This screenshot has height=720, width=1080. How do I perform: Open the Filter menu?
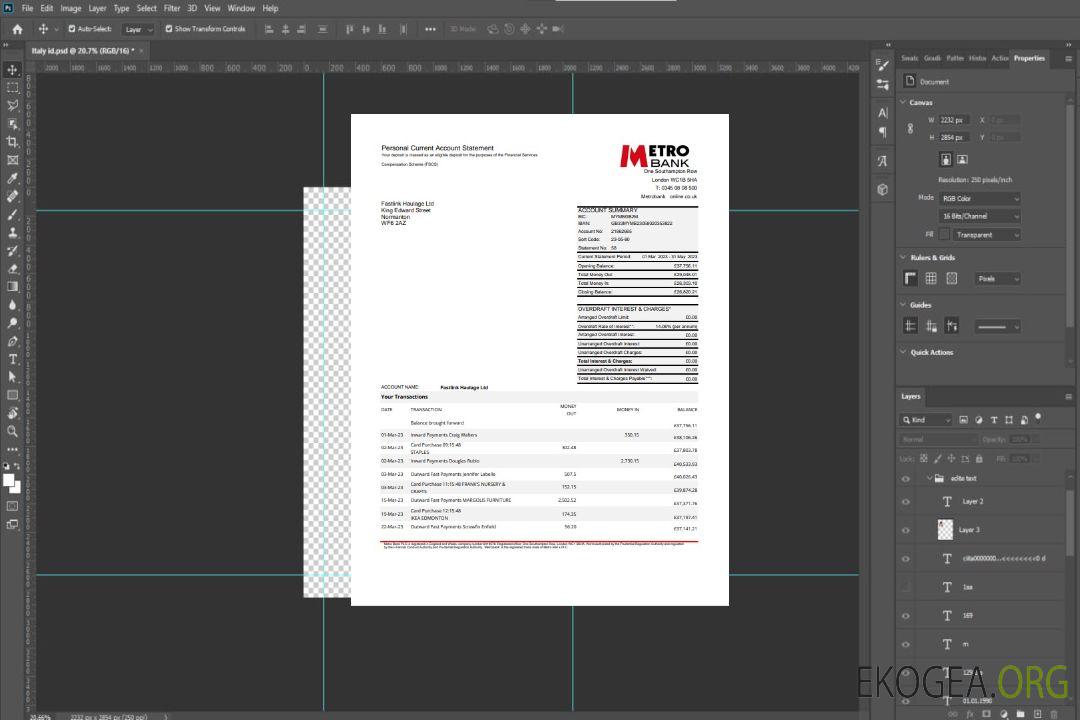[x=172, y=8]
